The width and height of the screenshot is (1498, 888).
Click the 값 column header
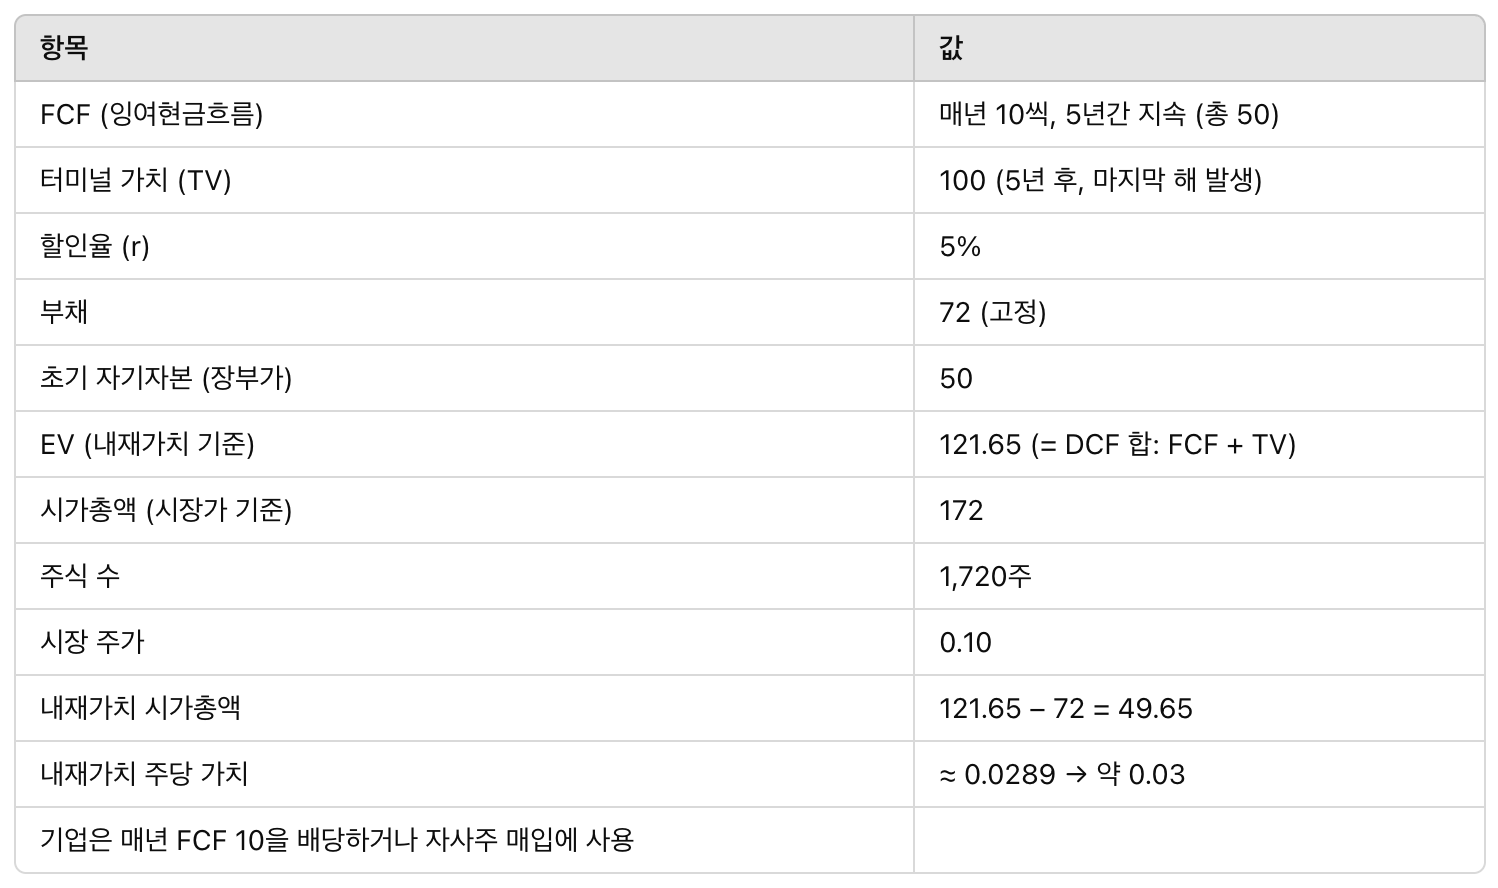(x=951, y=48)
